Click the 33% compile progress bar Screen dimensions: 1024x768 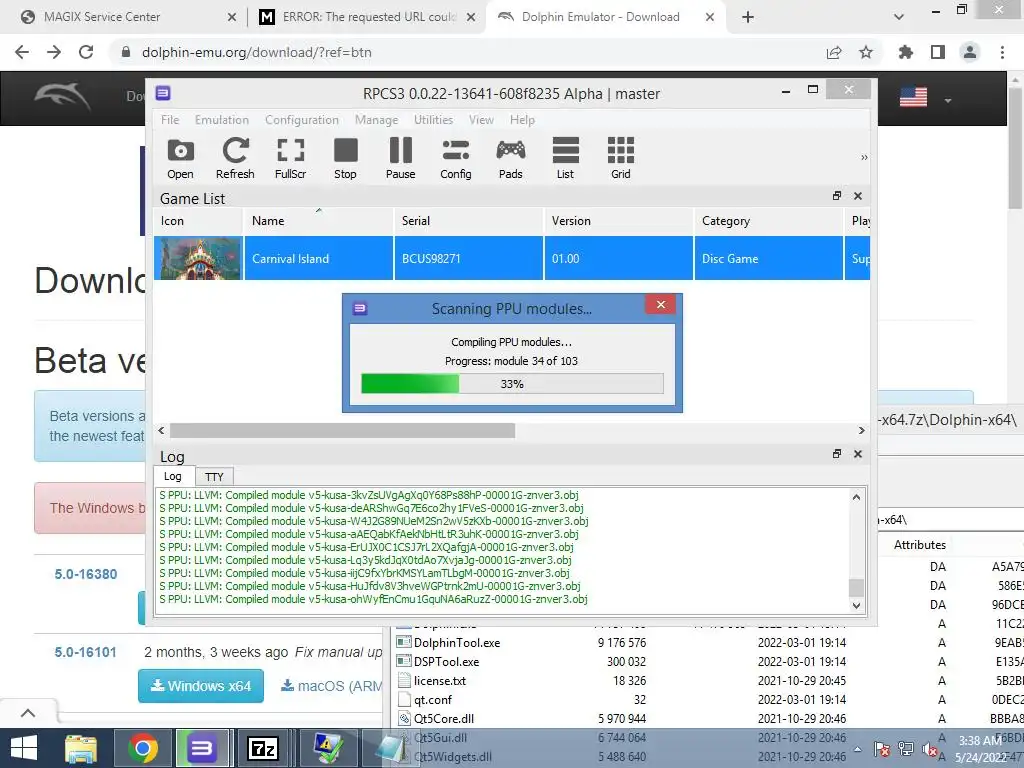pyautogui.click(x=512, y=384)
